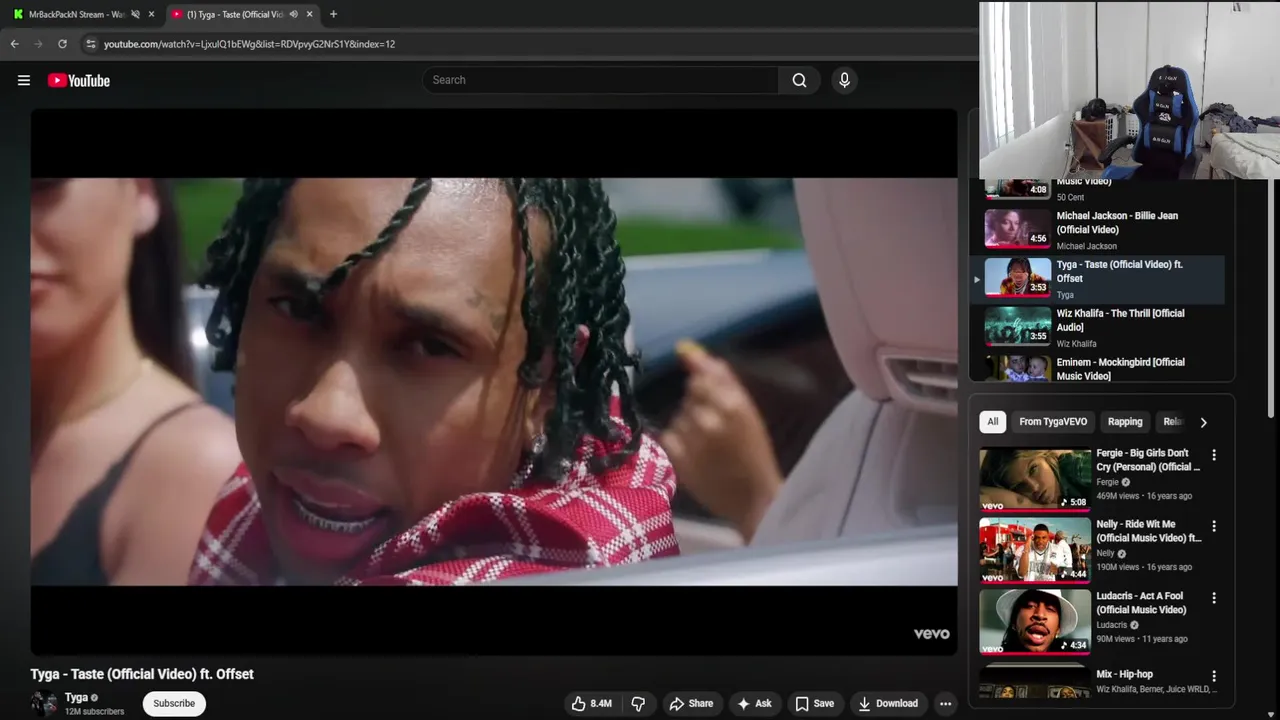Unmute the MrBackPackN Stream tab
This screenshot has width=1280, height=720.
[135, 14]
